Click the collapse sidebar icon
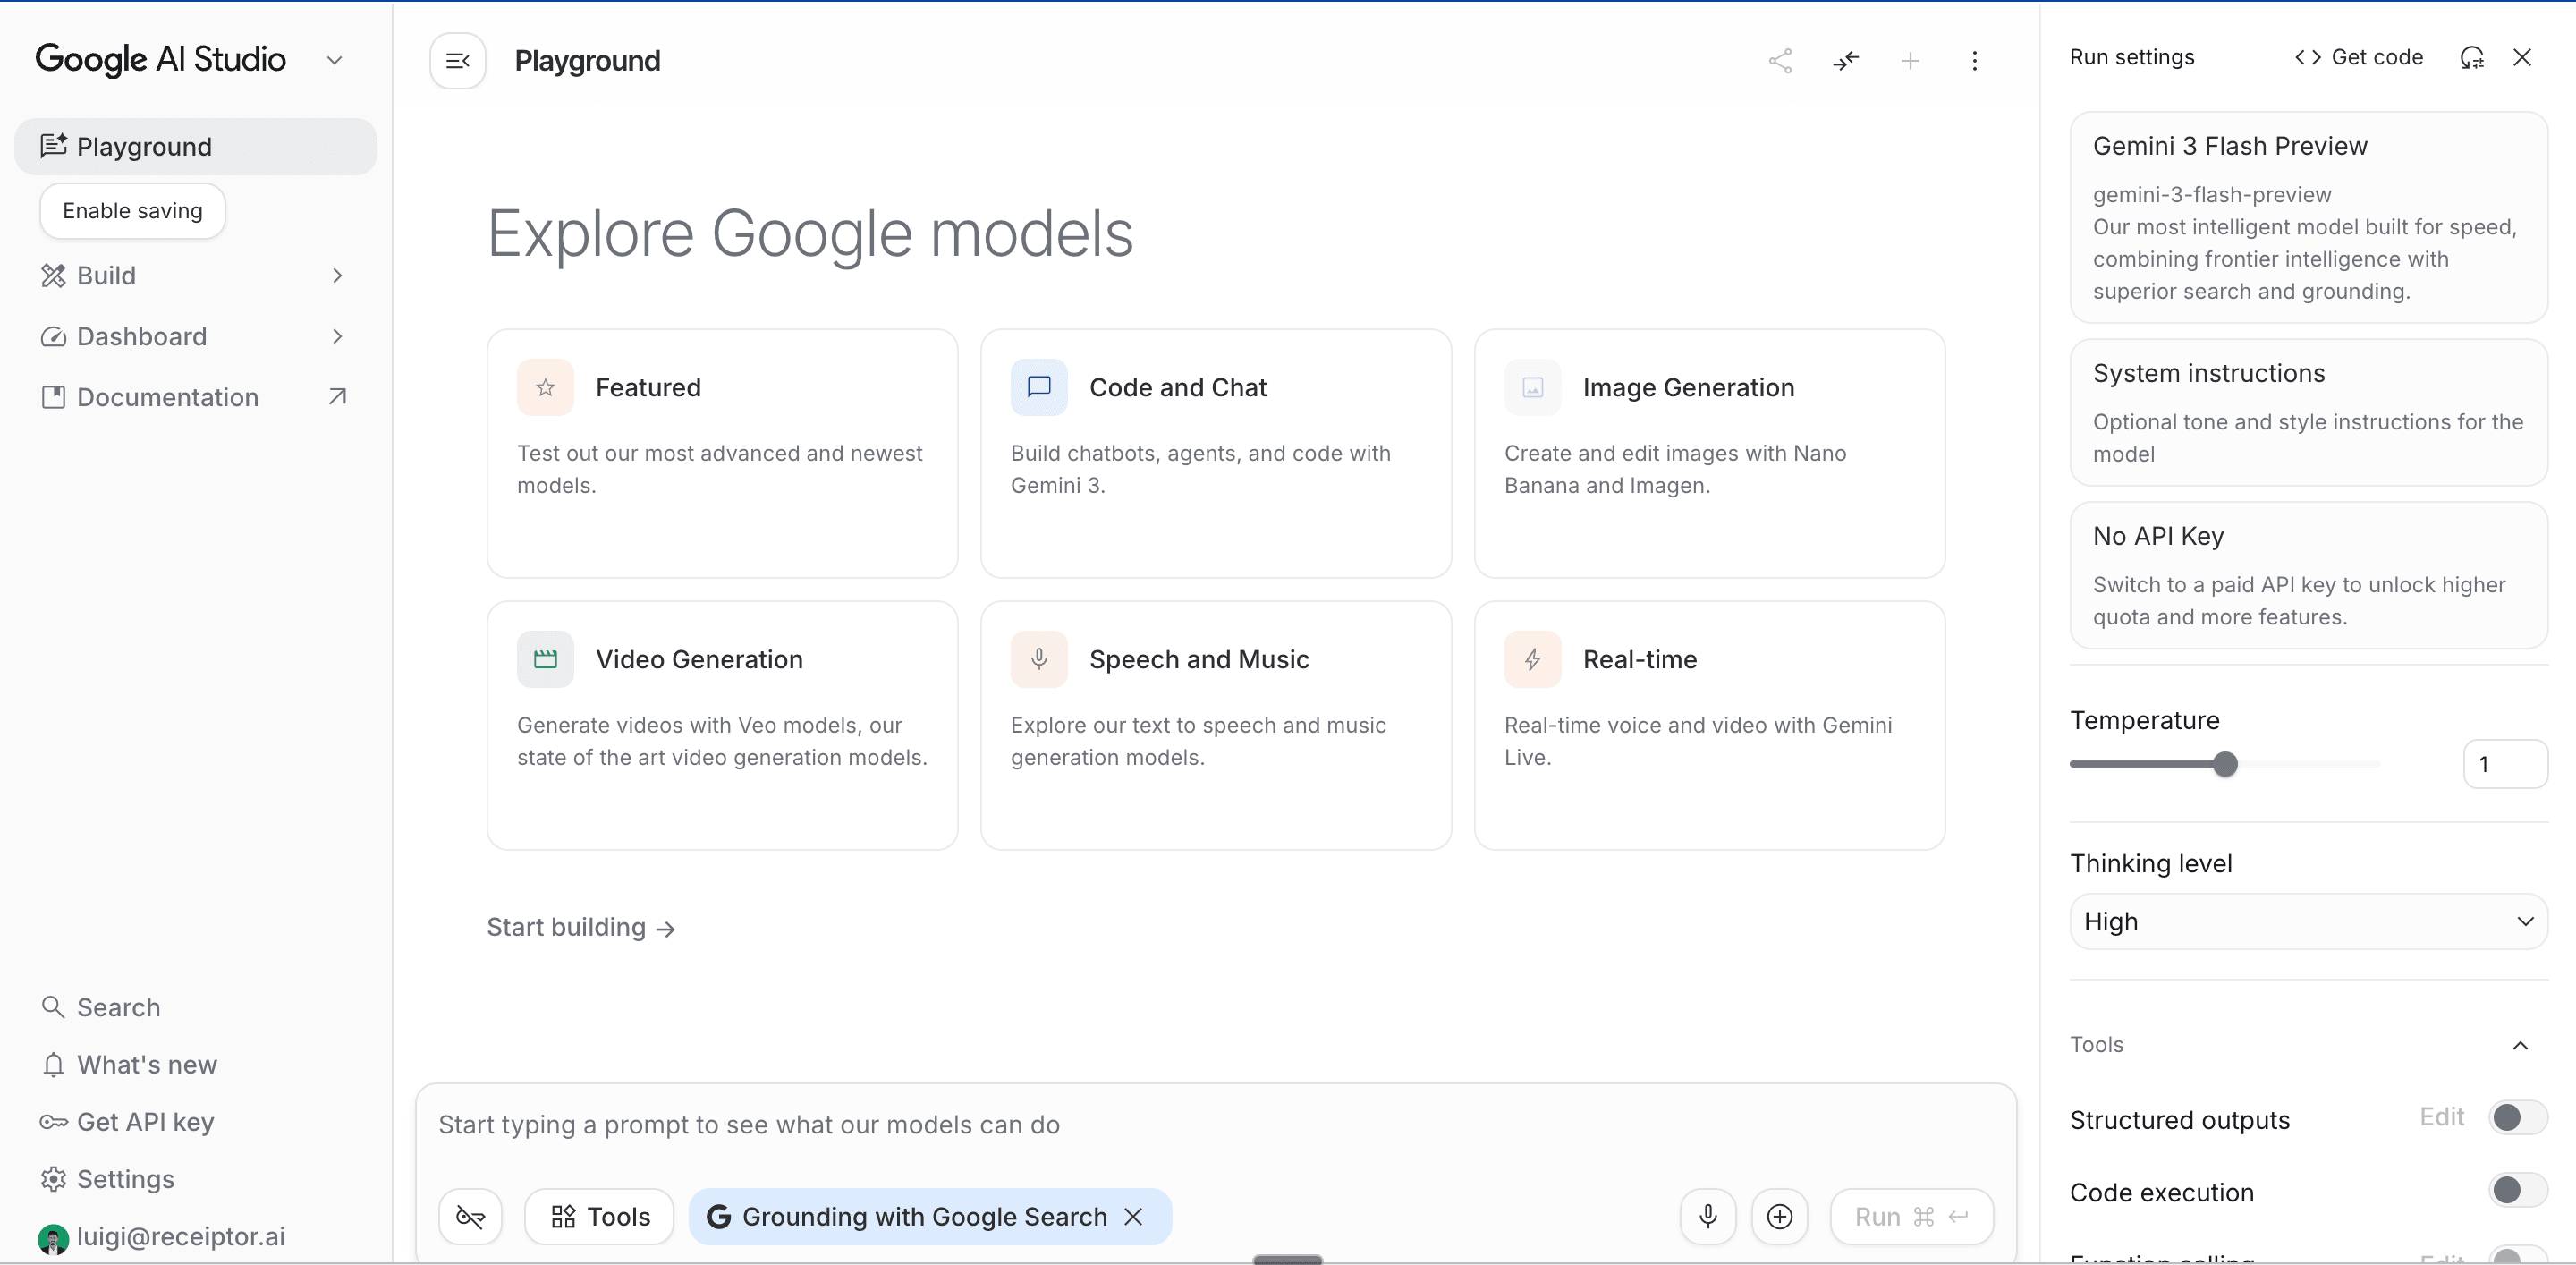 click(457, 61)
